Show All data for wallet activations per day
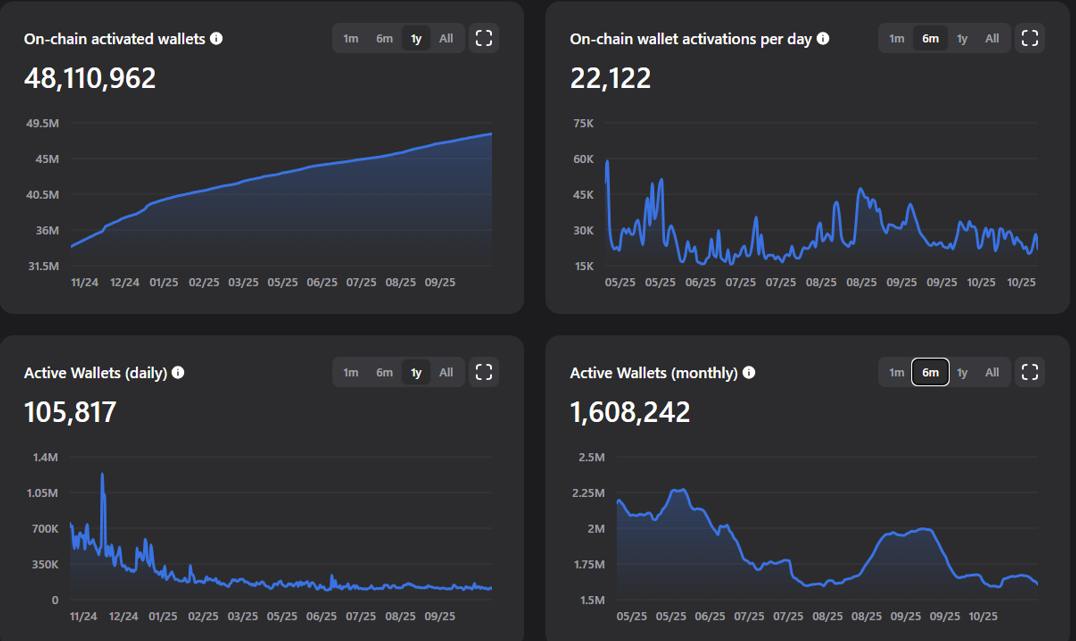 click(992, 39)
